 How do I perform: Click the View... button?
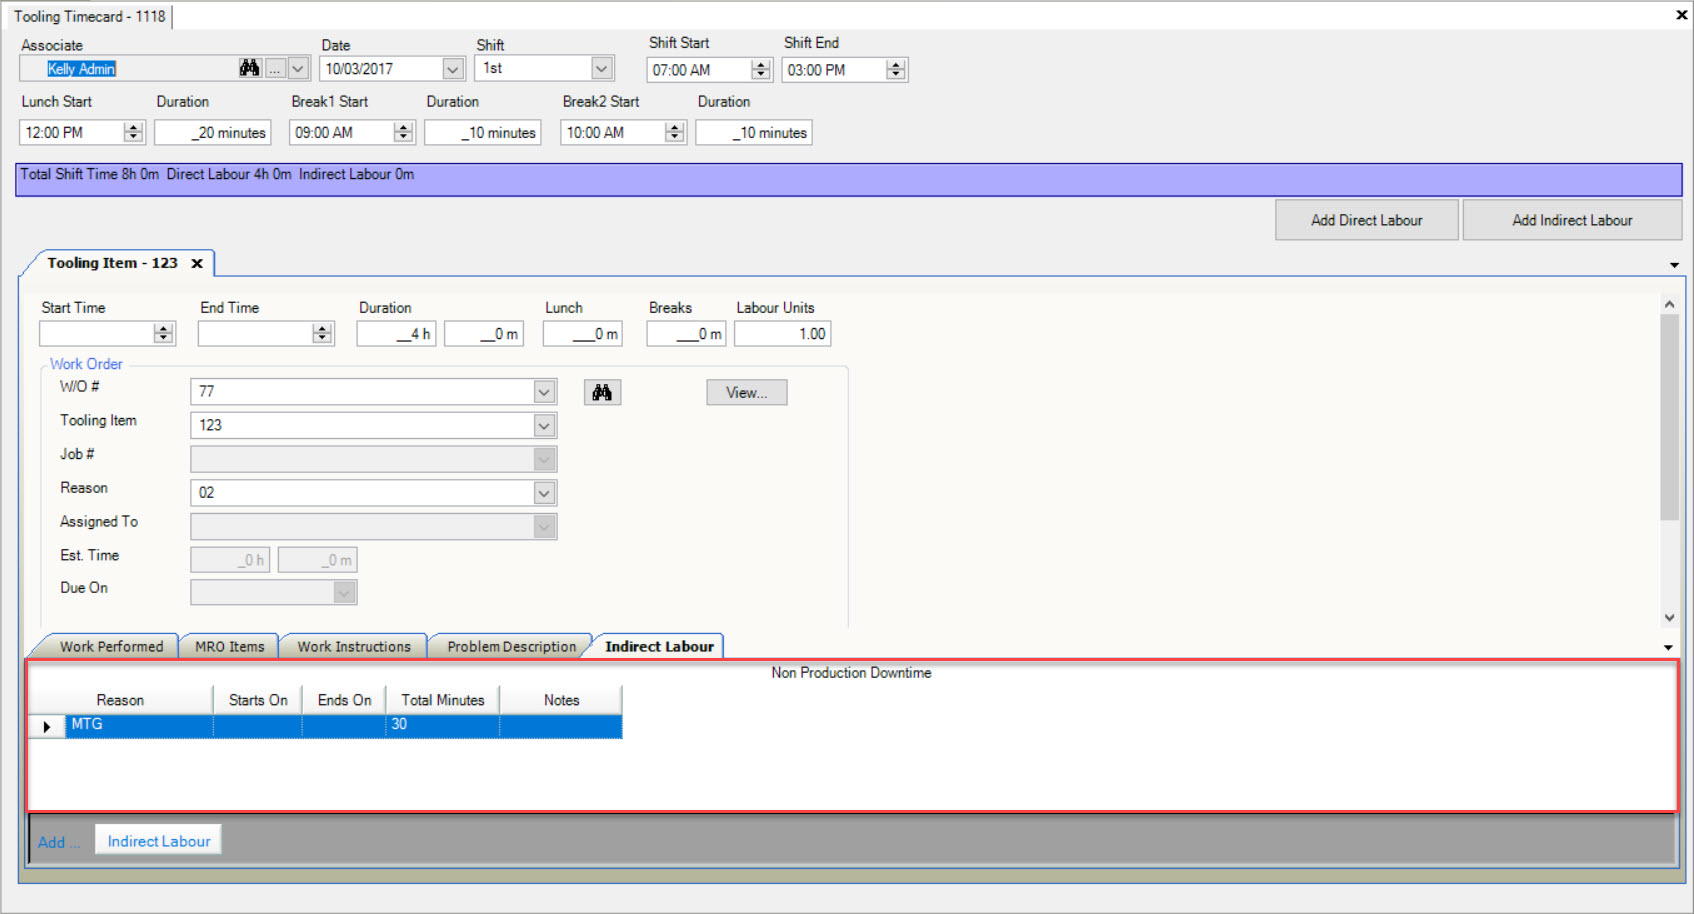[747, 392]
